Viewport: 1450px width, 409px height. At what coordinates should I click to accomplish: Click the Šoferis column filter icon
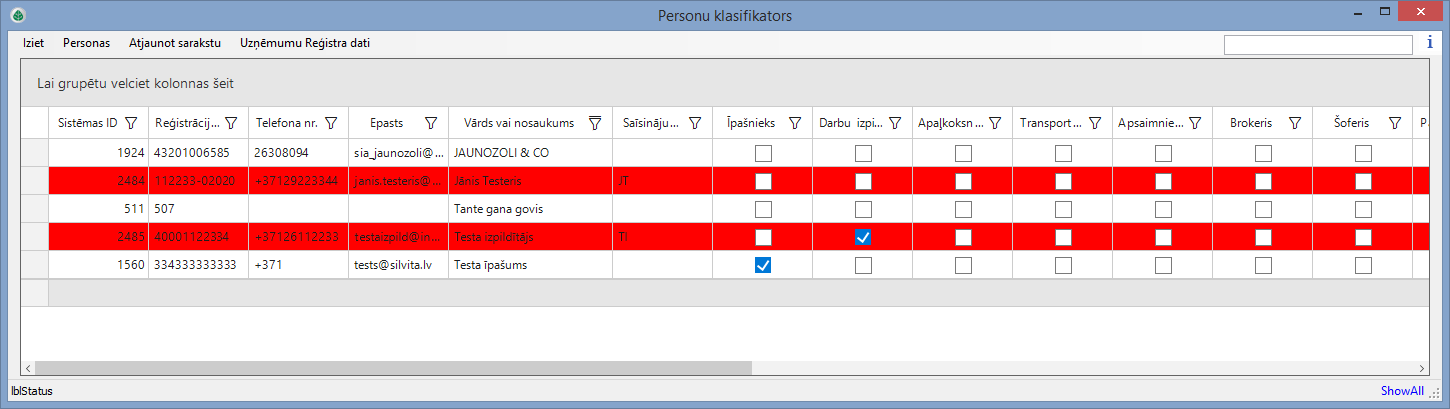(1394, 123)
